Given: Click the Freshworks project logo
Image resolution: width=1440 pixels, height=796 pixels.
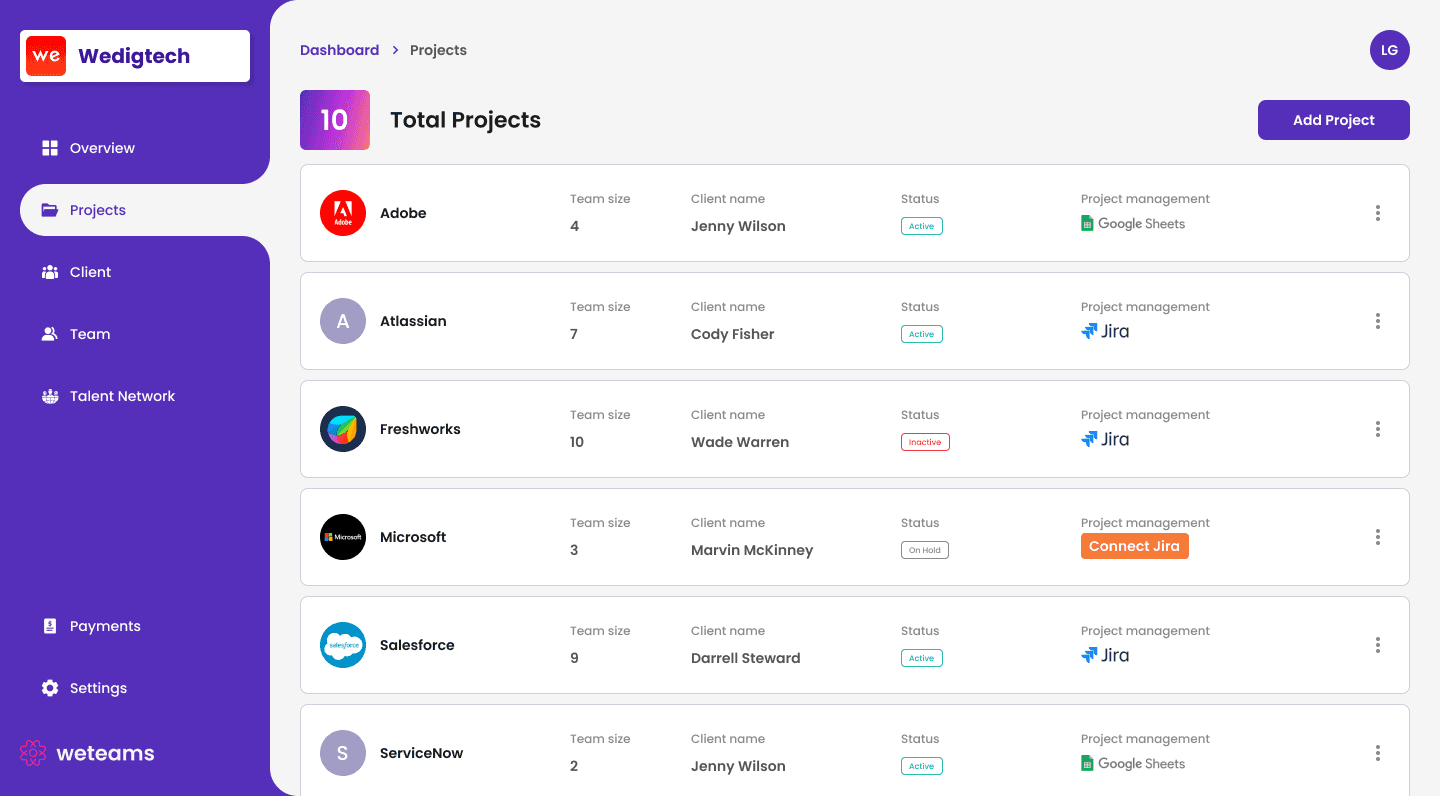Looking at the screenshot, I should click(x=343, y=429).
